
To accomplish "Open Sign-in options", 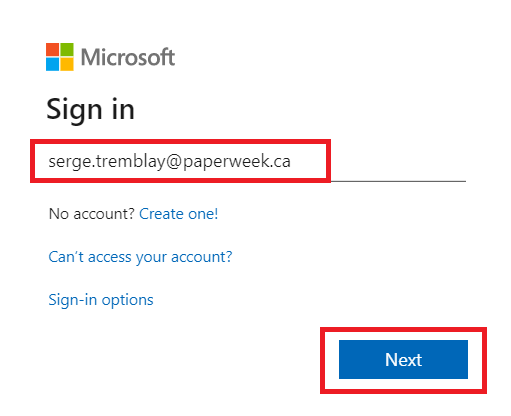I will tap(101, 300).
